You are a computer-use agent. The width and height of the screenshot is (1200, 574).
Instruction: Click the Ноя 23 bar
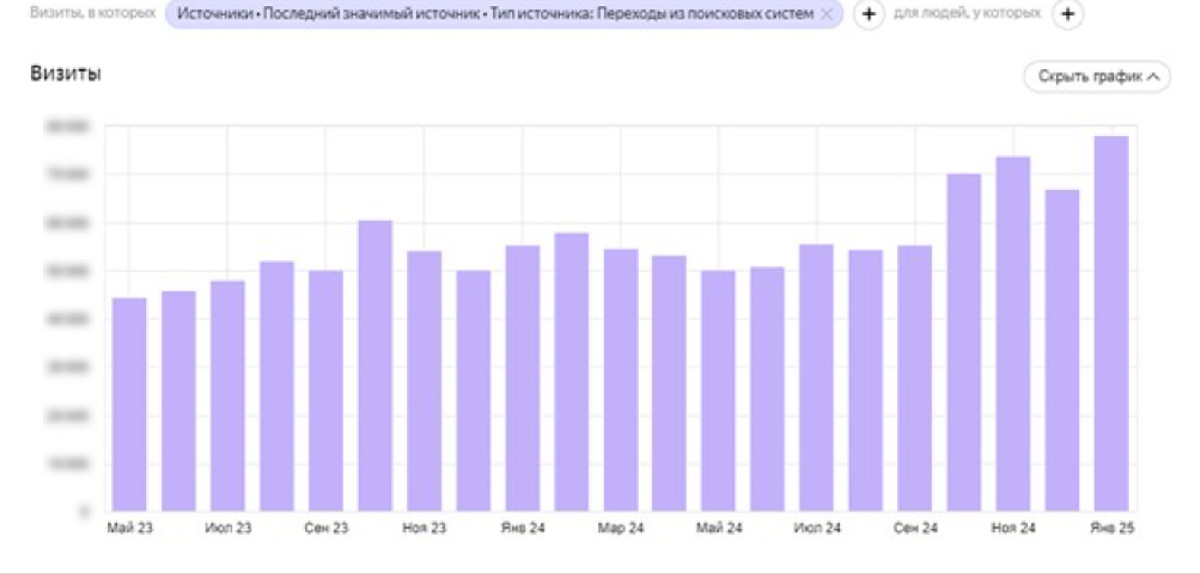[x=424, y=380]
